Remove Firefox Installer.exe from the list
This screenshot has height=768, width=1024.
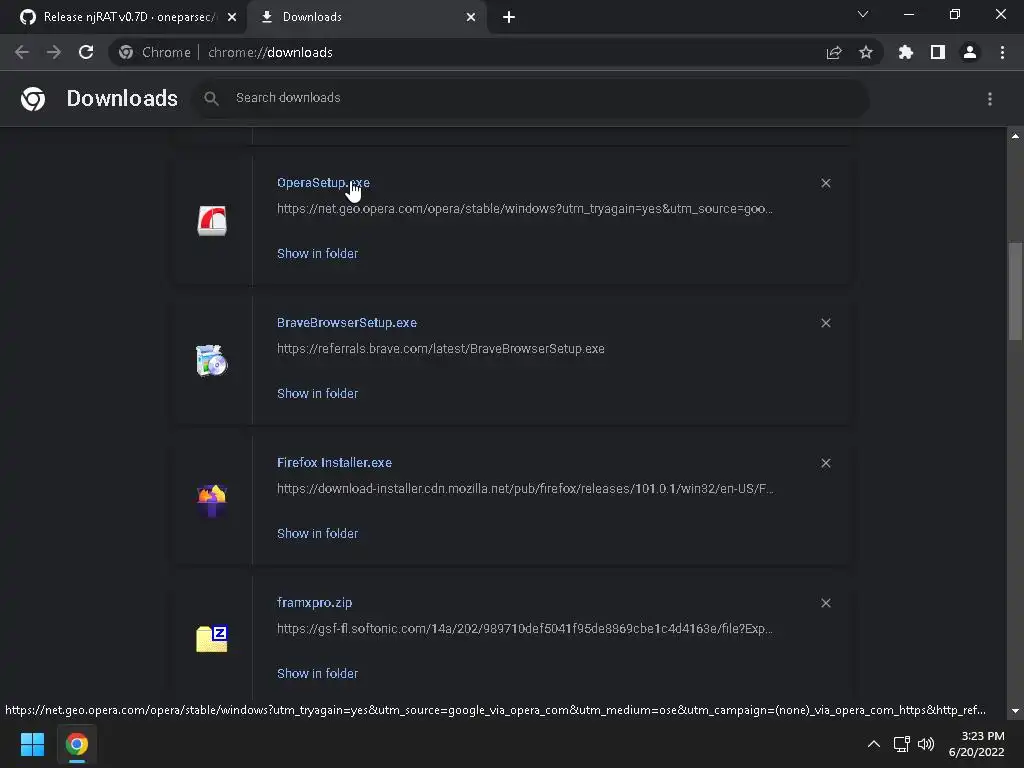(x=826, y=463)
